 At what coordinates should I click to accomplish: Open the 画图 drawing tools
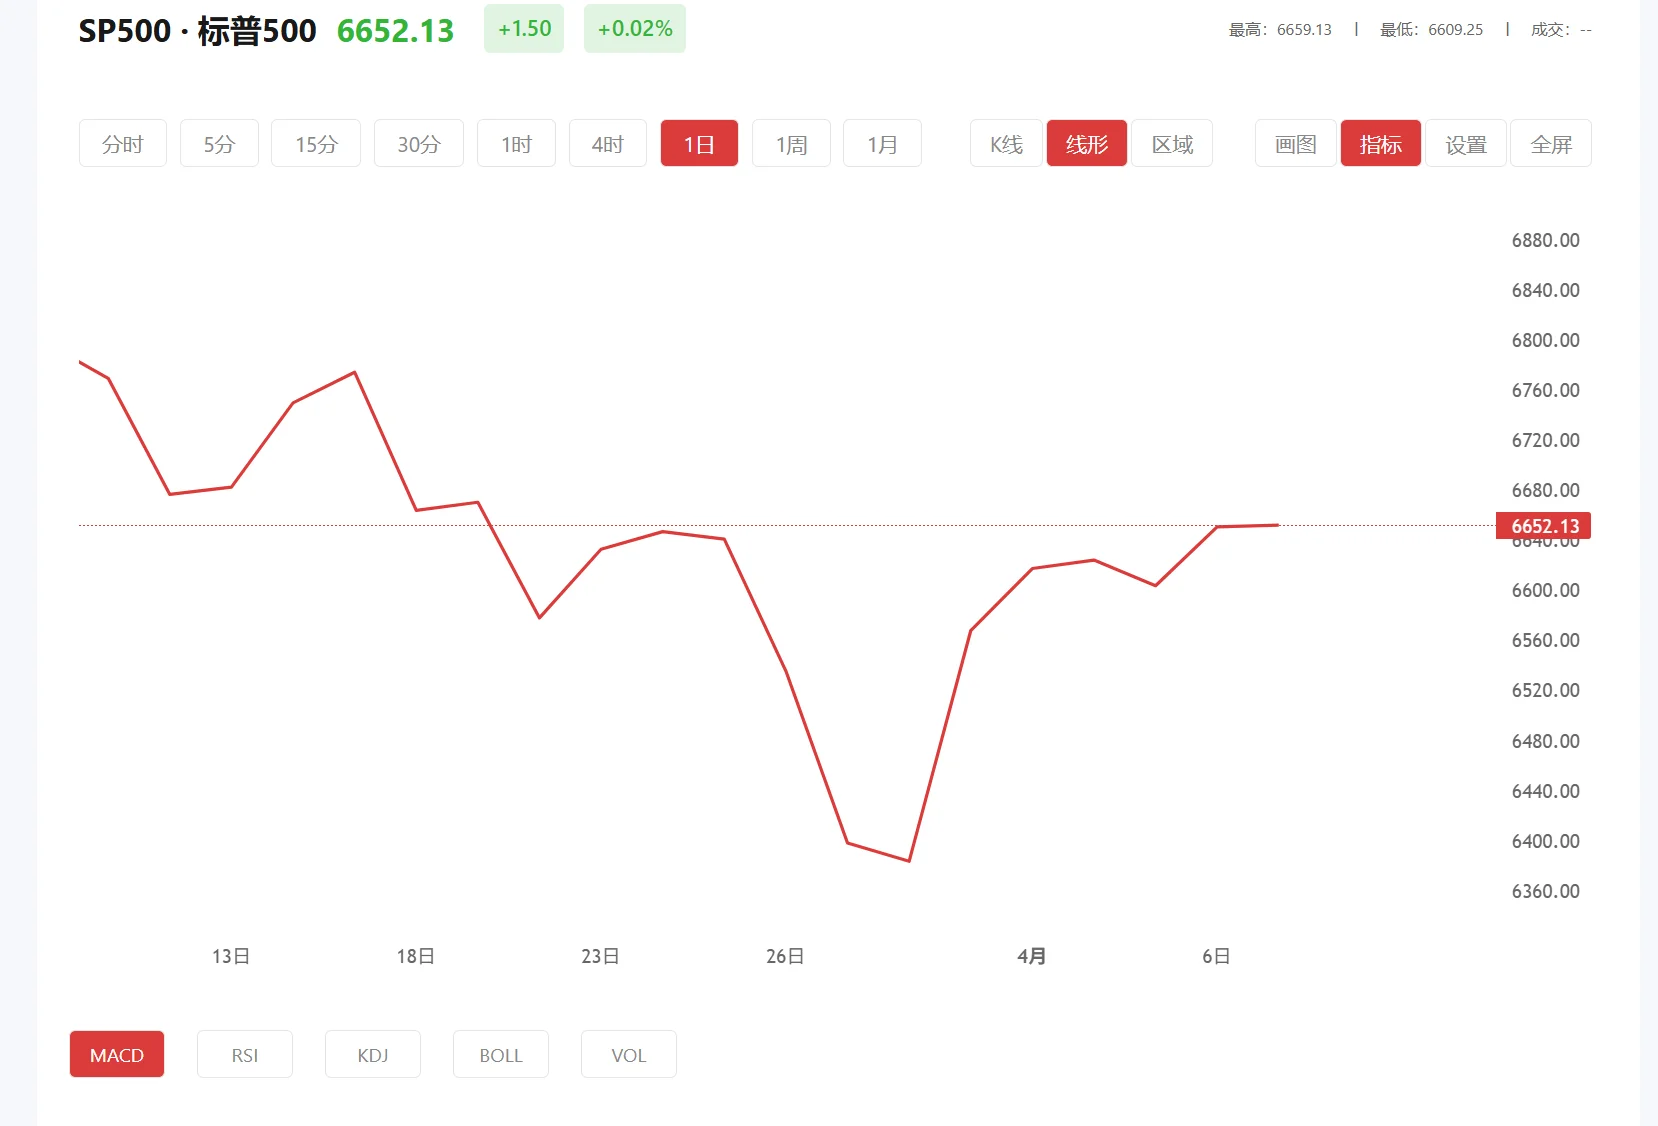click(1294, 143)
